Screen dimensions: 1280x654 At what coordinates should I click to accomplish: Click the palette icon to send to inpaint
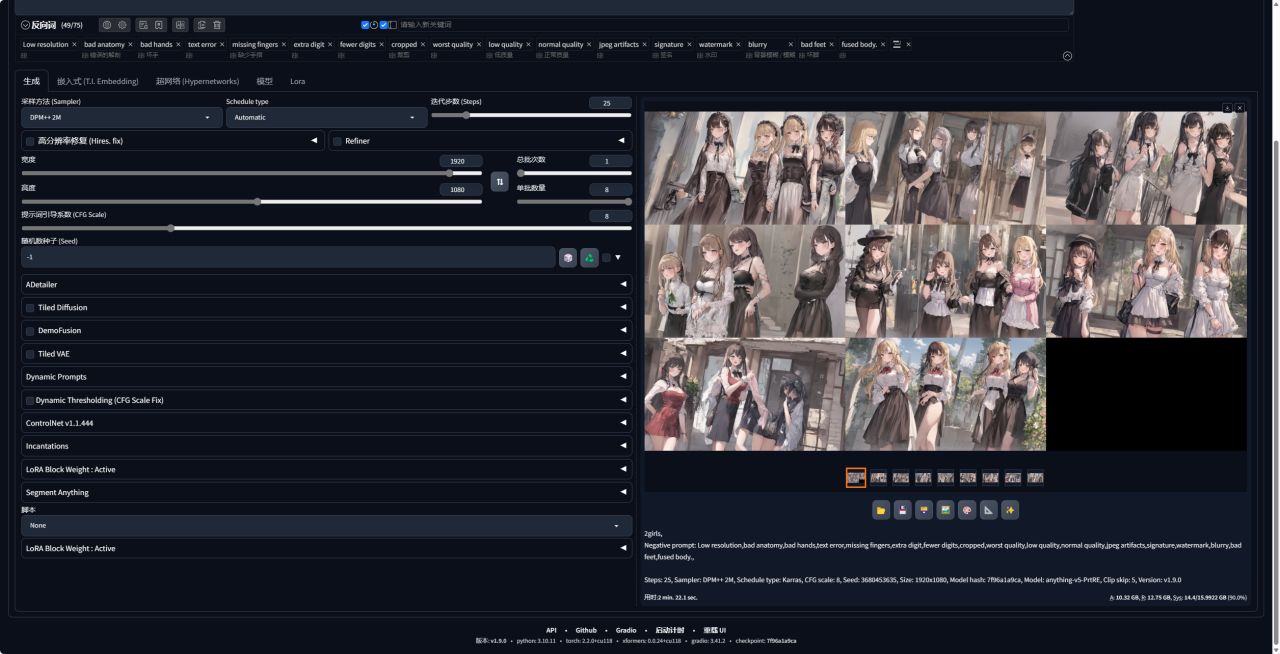tap(967, 510)
